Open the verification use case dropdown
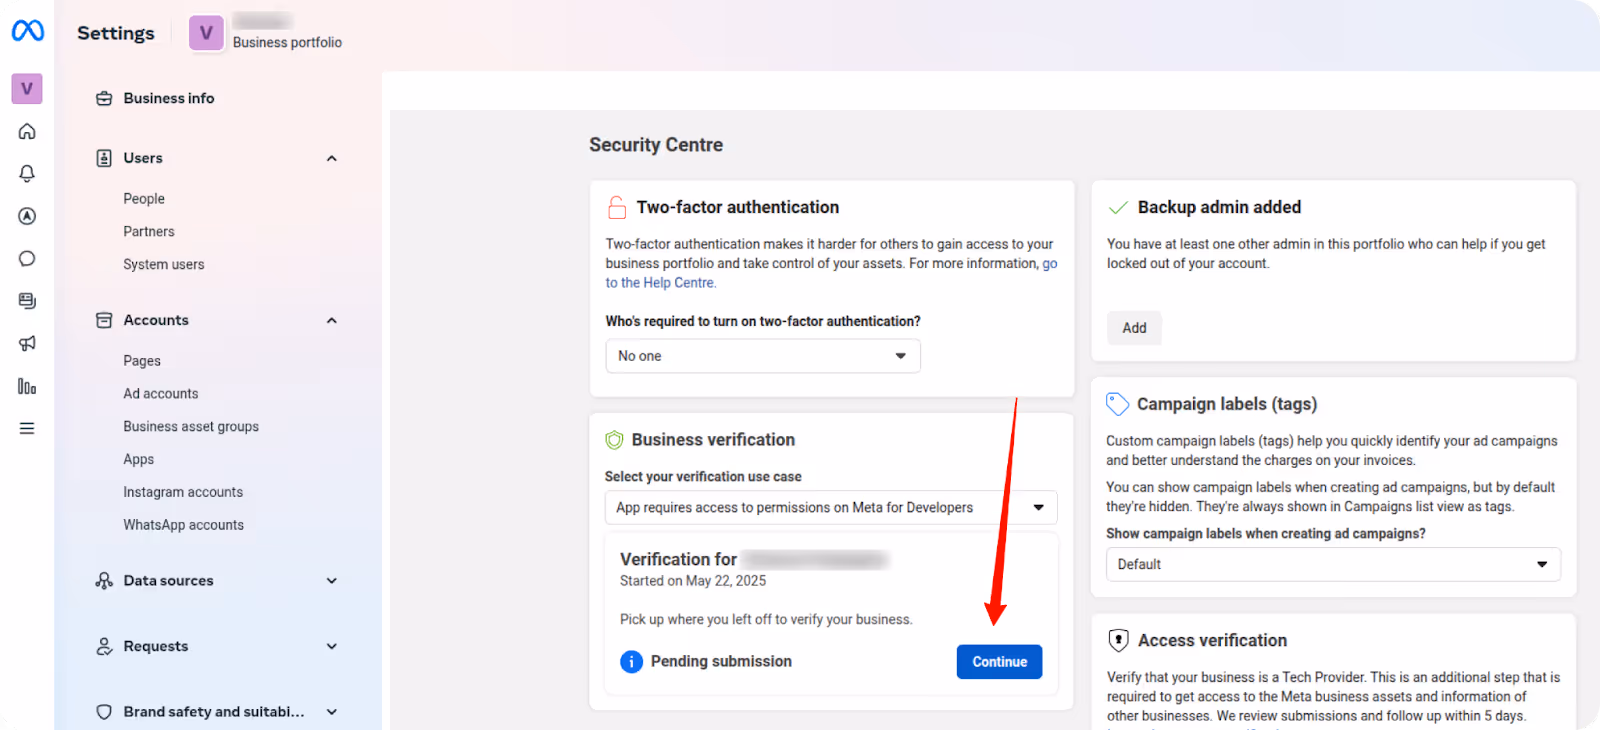The height and width of the screenshot is (730, 1600). point(830,507)
